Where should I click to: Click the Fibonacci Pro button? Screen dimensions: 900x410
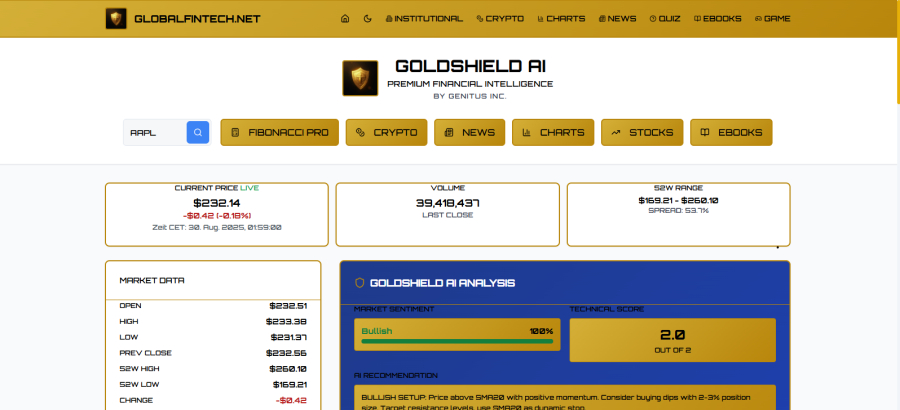[279, 132]
